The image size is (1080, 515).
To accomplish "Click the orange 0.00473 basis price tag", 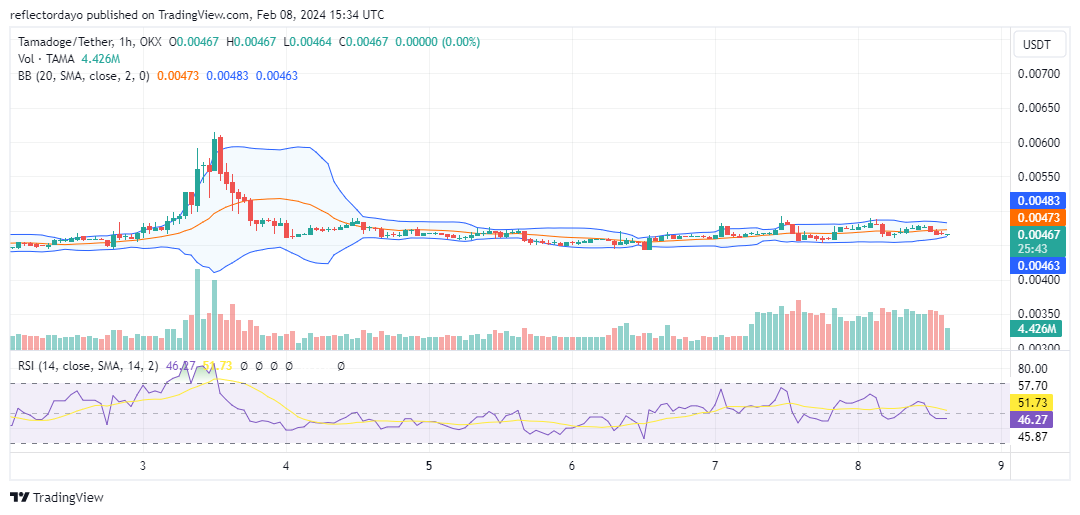I will pos(1037,218).
